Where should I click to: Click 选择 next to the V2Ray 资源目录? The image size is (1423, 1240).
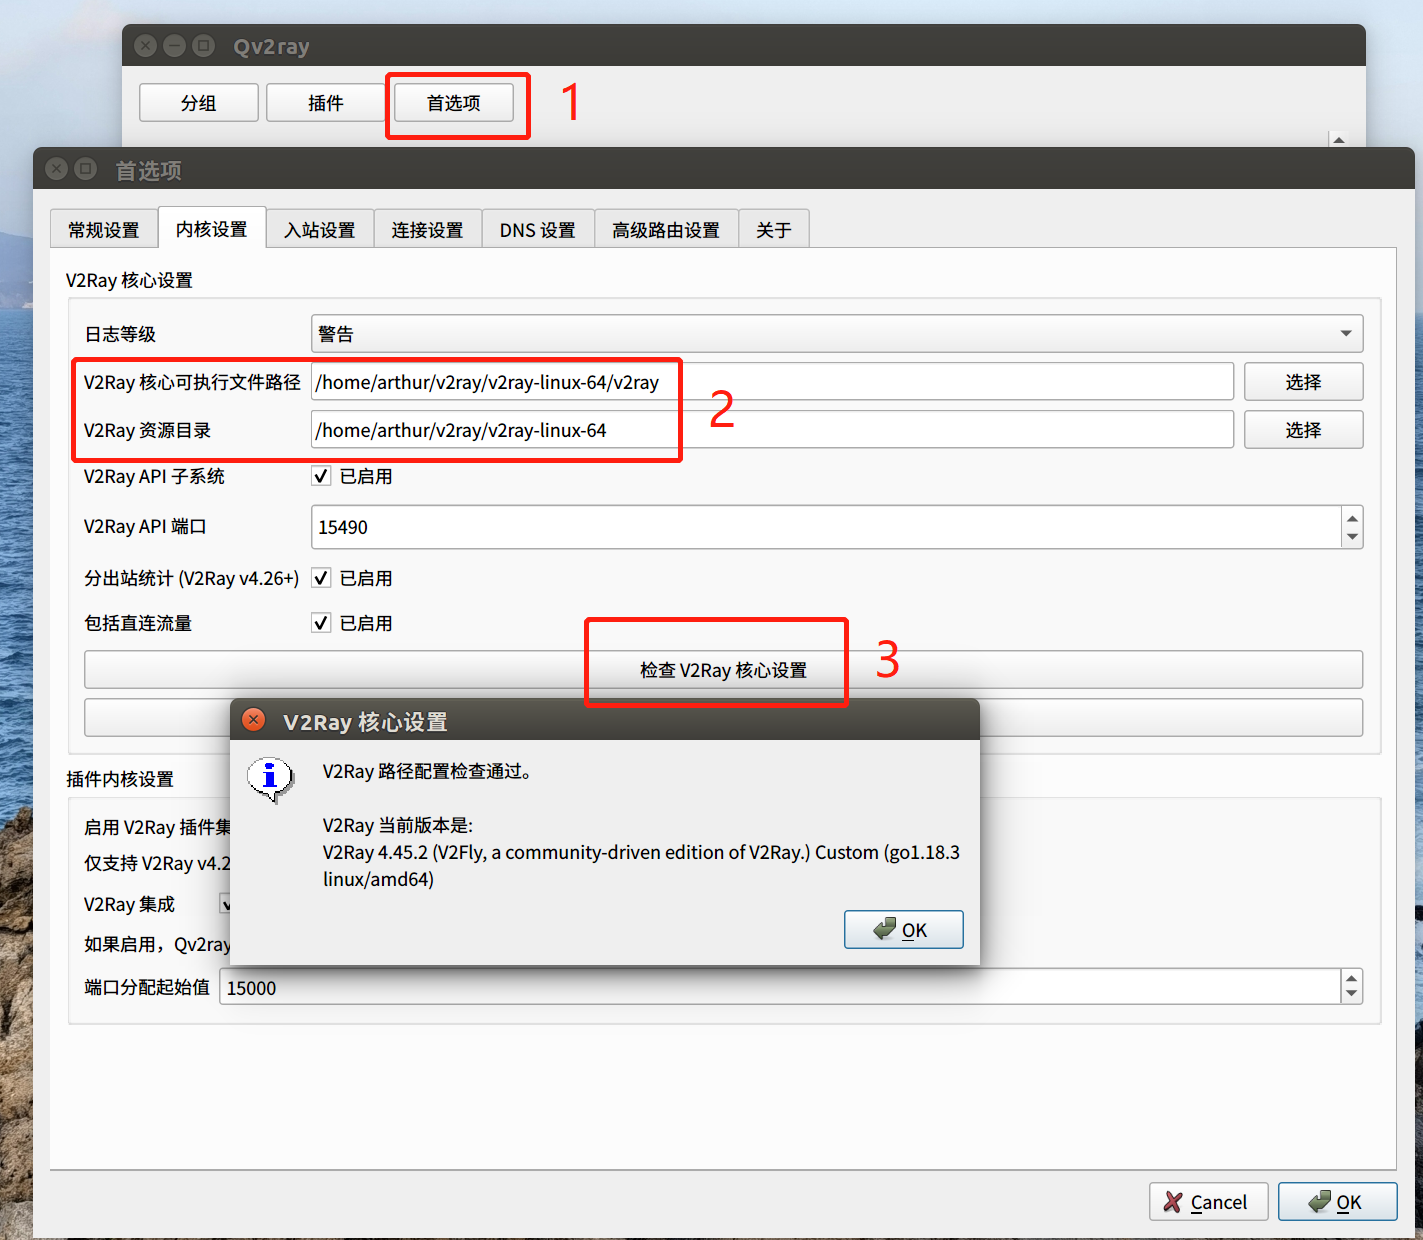click(1303, 429)
